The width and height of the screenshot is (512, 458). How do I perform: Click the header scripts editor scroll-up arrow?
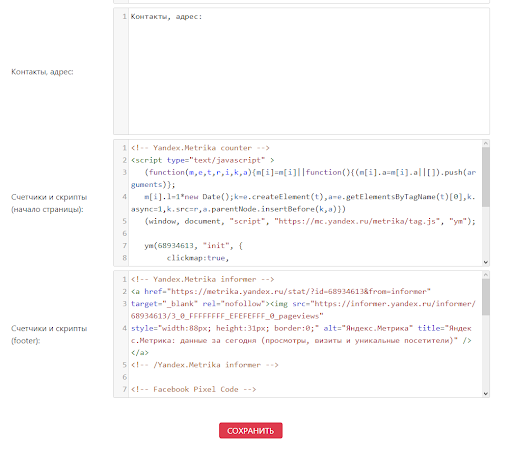(x=486, y=143)
